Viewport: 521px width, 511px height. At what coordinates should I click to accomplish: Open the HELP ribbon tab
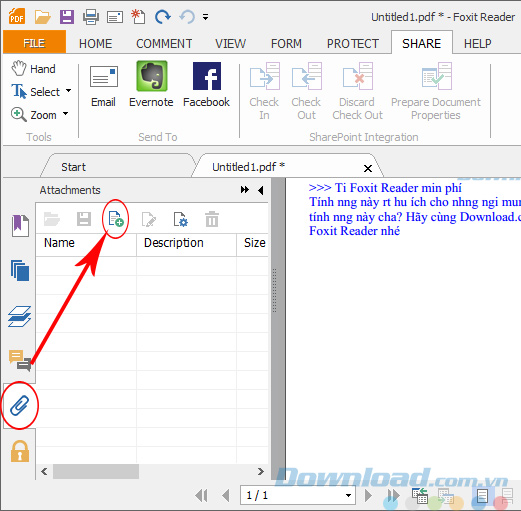(477, 43)
